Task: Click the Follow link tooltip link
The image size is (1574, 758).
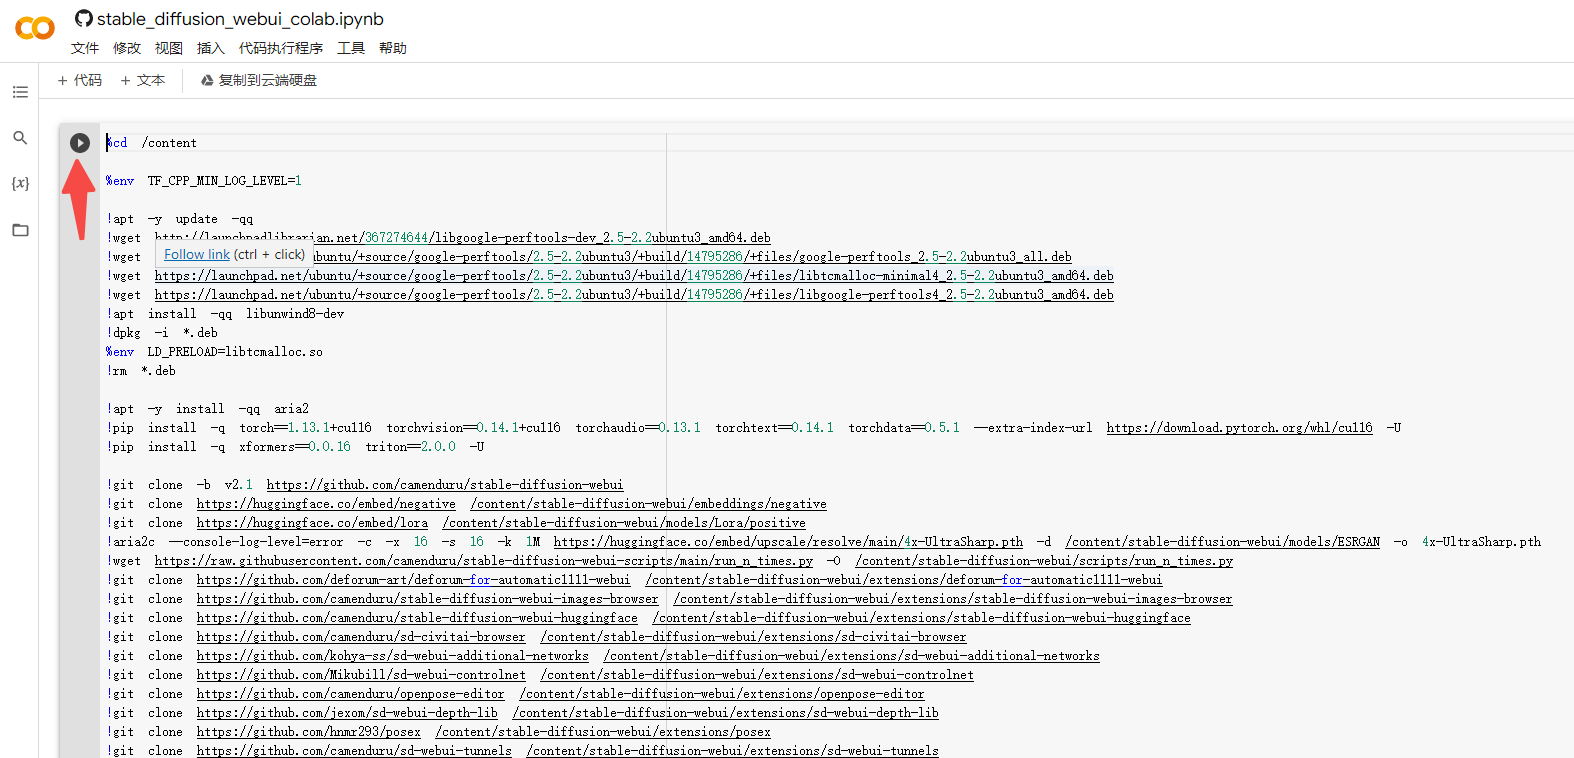Action: tap(197, 255)
